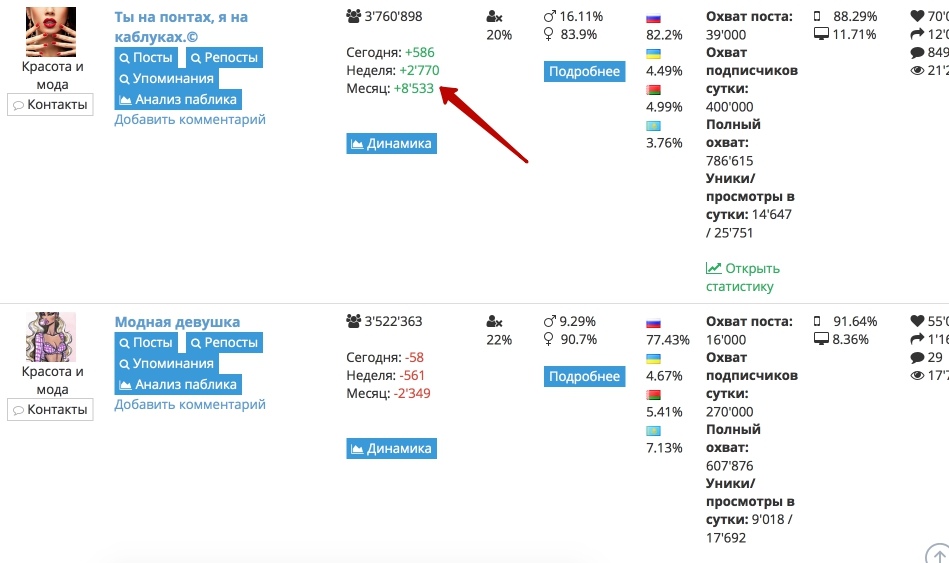Screen dimensions: 949x563
Task: Click the Belarus flag icon near 5.41%
Action: point(653,395)
